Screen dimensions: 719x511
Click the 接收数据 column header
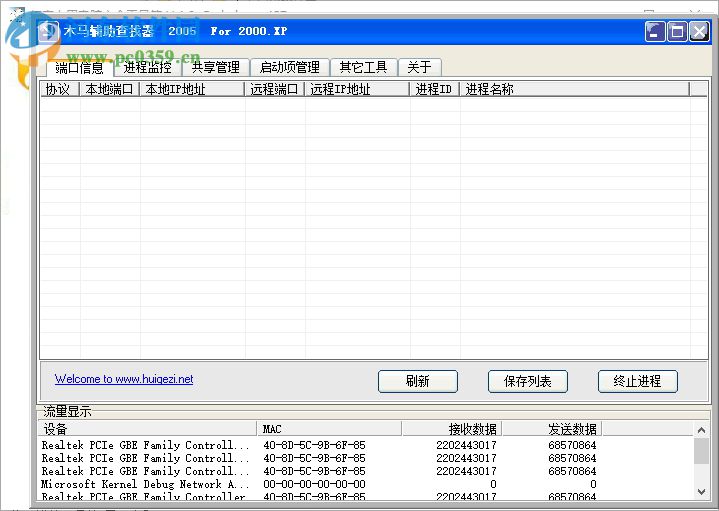452,429
